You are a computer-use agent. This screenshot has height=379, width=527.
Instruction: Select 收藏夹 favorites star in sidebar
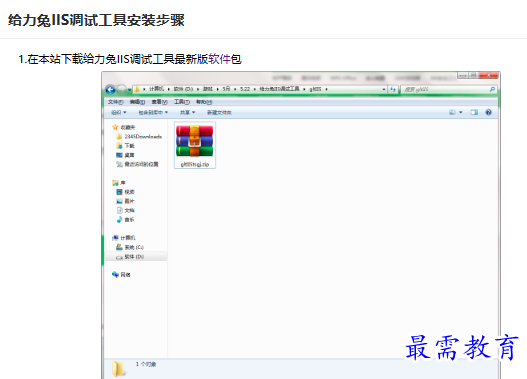click(124, 127)
